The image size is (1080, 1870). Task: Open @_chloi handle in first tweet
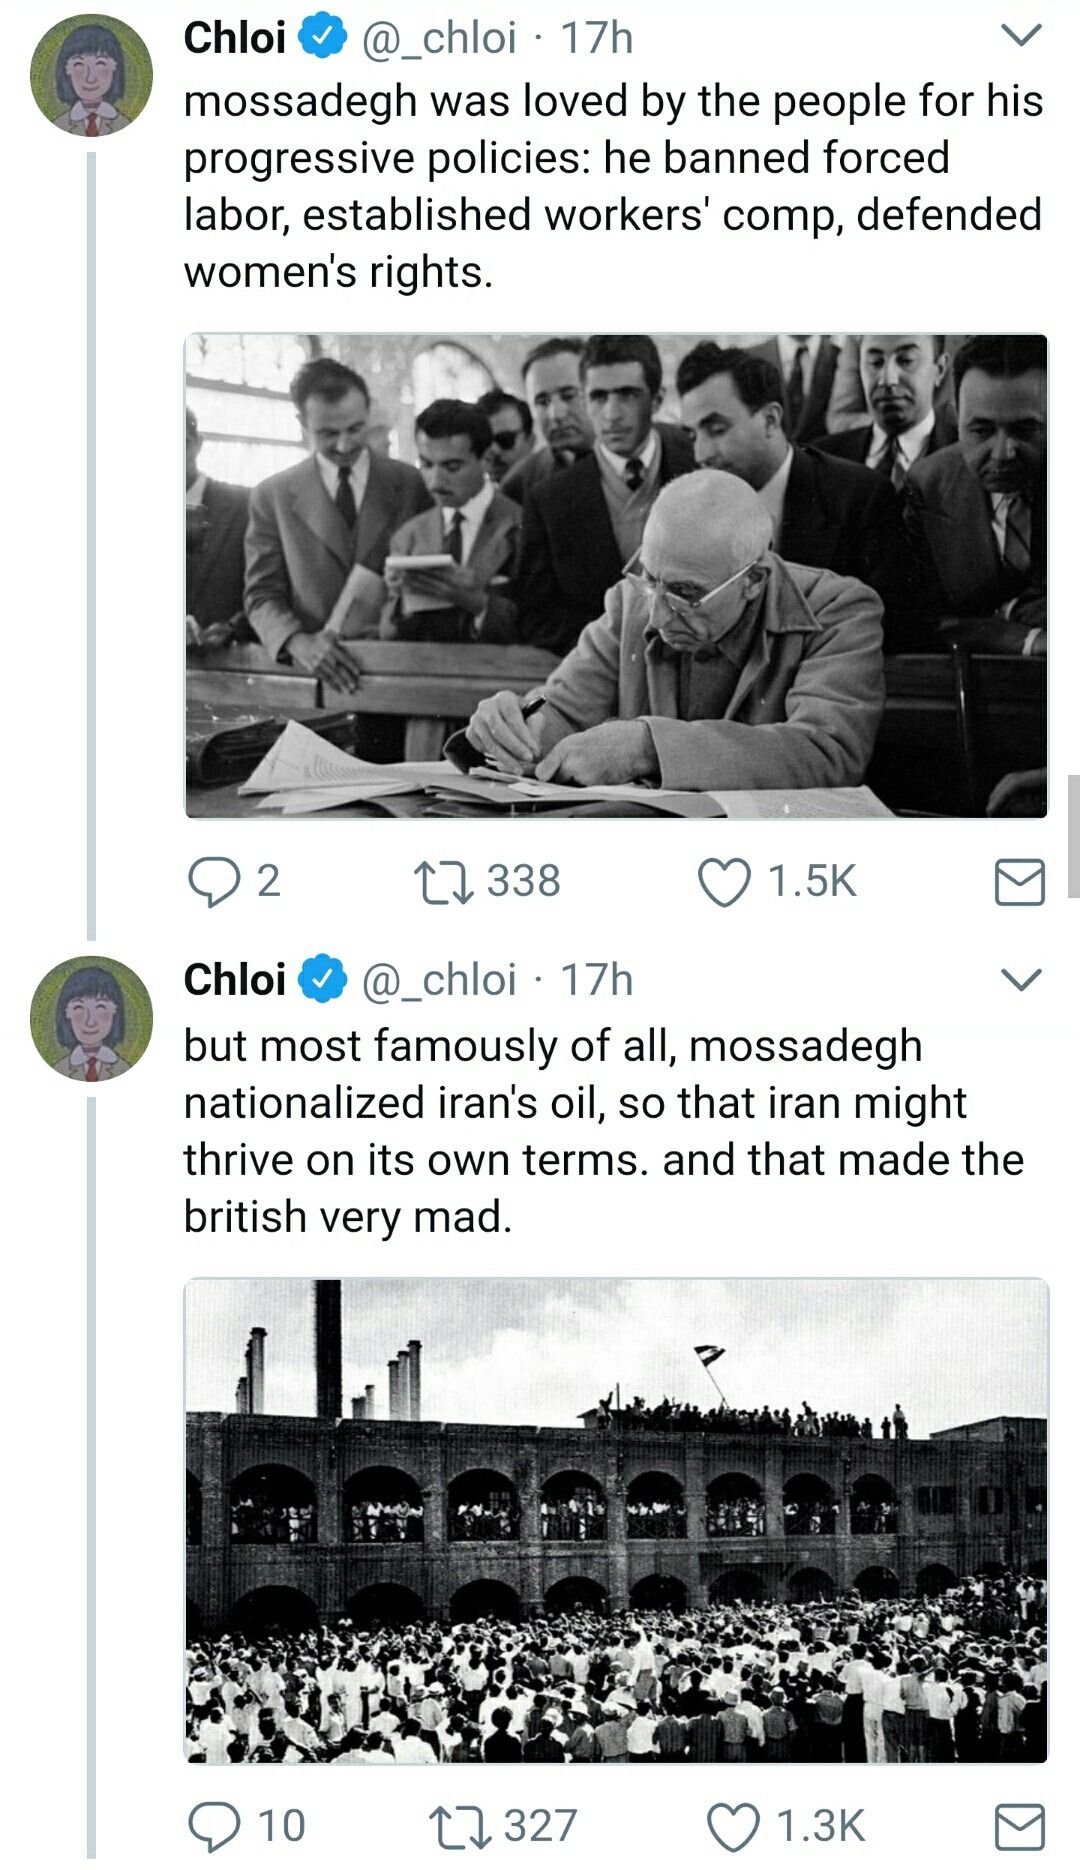438,38
